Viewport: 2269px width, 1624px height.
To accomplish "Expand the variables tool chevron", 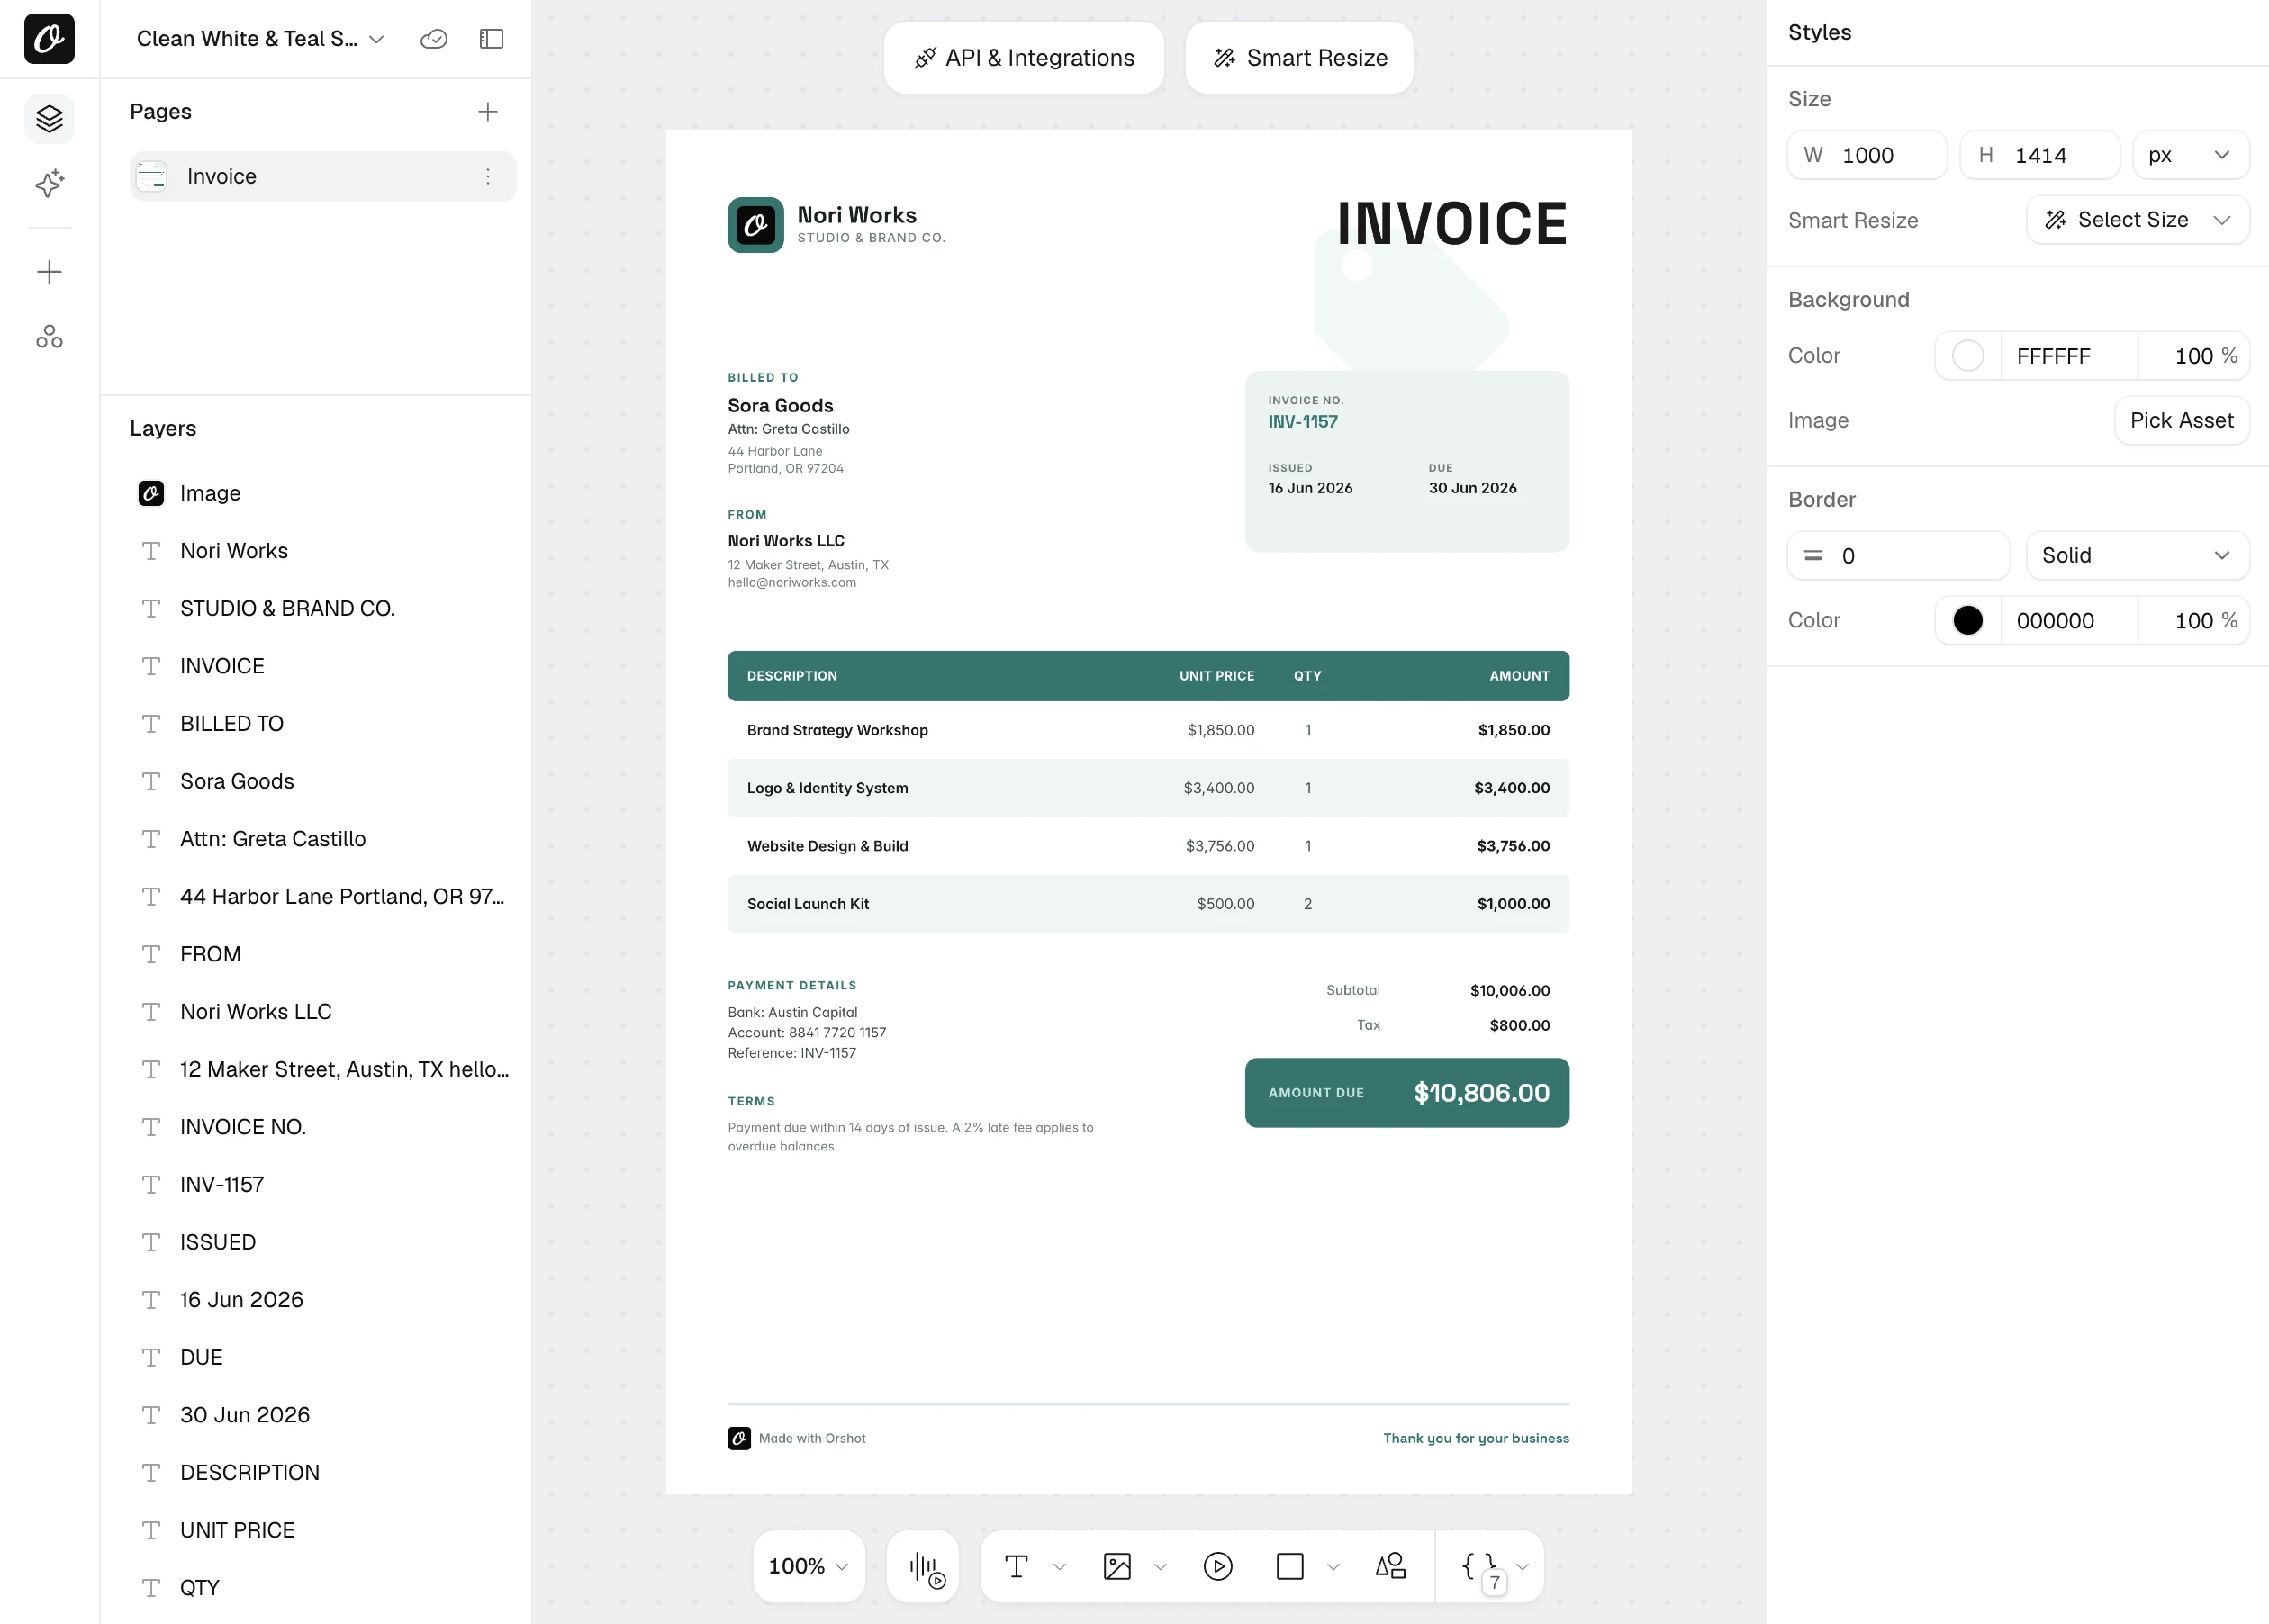I will point(1523,1567).
